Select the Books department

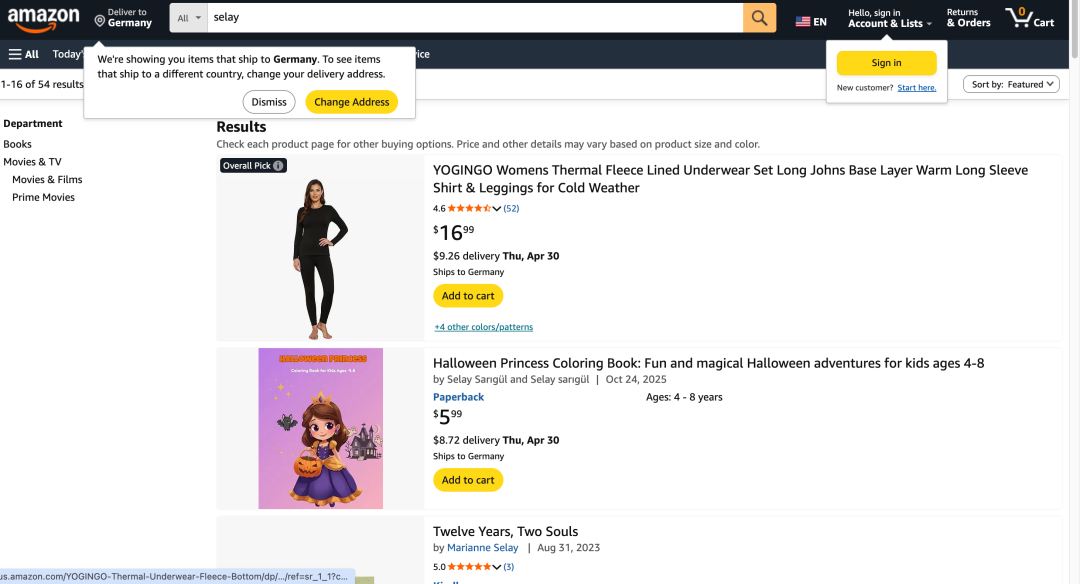18,144
